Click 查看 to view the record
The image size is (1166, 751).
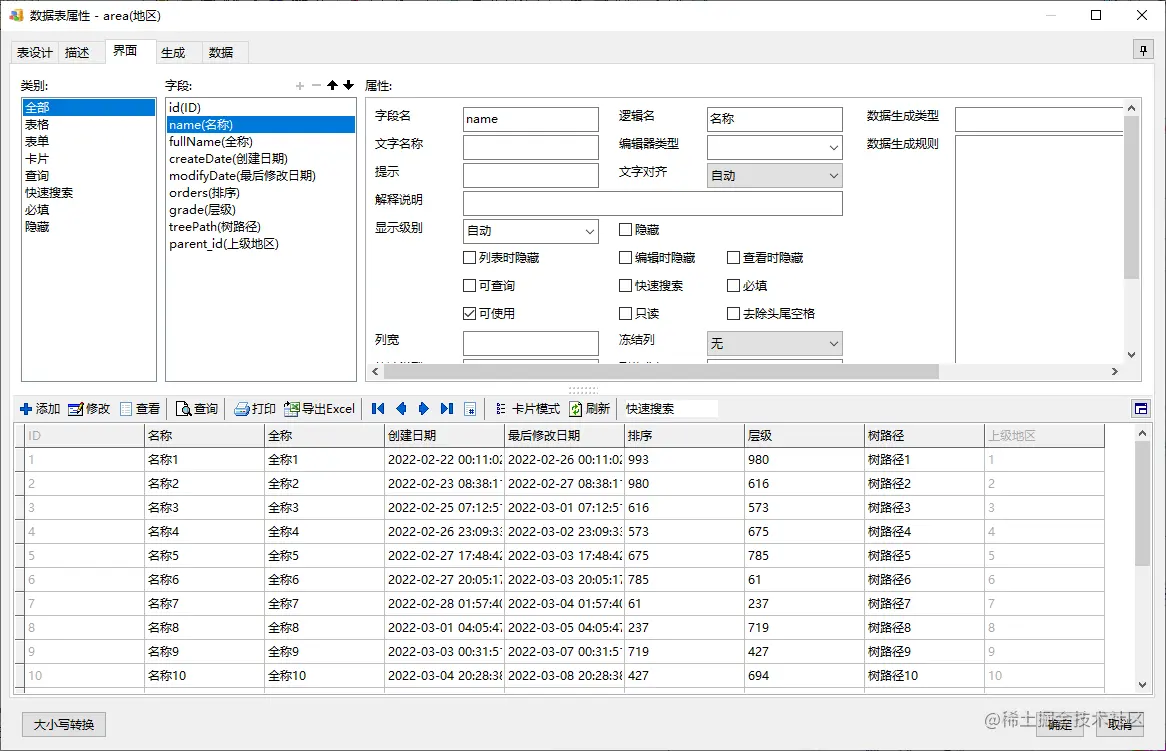point(141,409)
